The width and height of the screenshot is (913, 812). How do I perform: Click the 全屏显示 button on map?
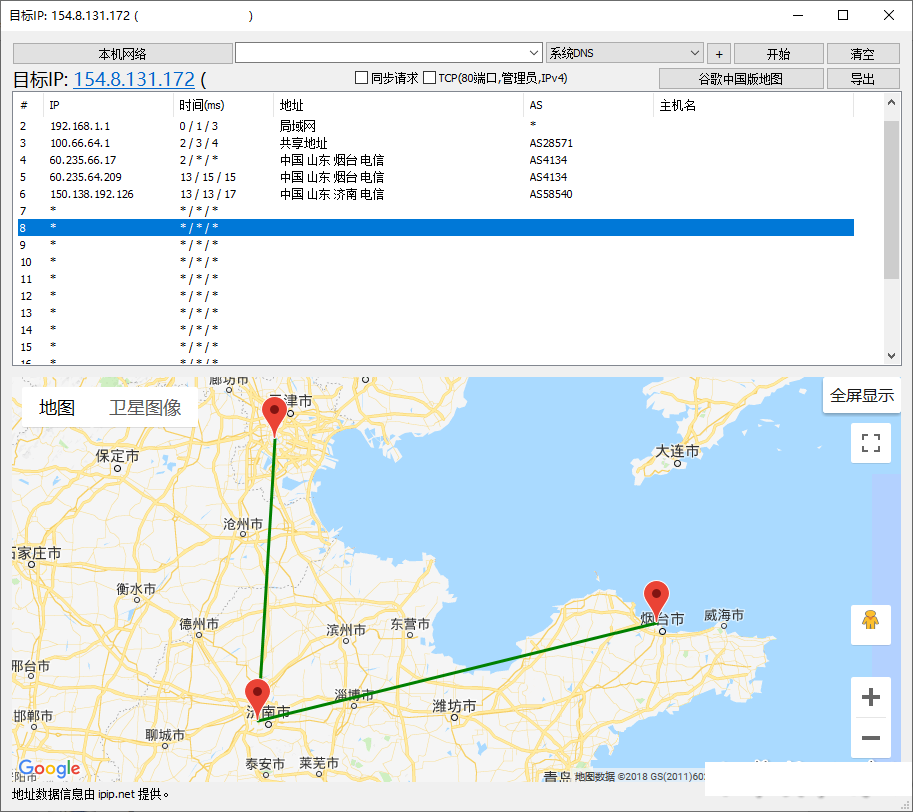coord(861,395)
